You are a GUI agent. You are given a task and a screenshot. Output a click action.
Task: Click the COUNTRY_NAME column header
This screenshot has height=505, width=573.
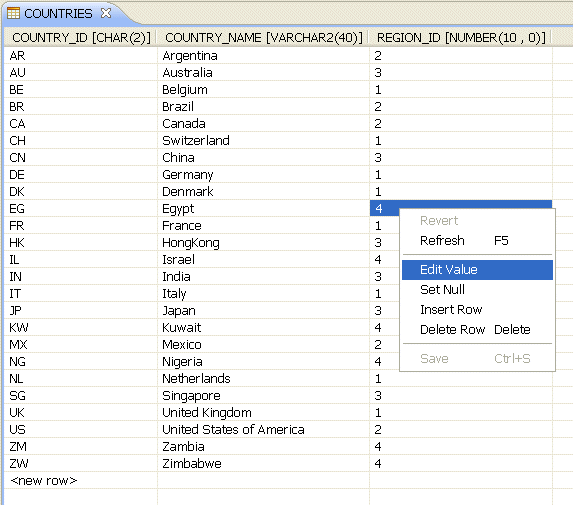[263, 38]
